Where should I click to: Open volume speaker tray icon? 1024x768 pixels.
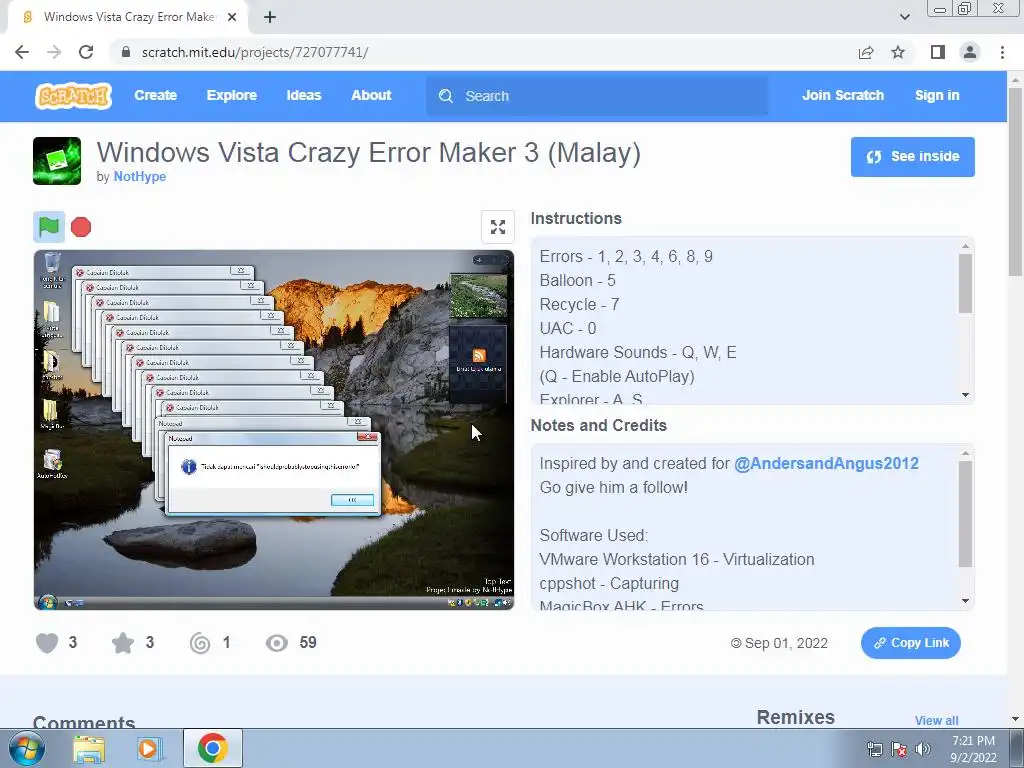pos(923,749)
